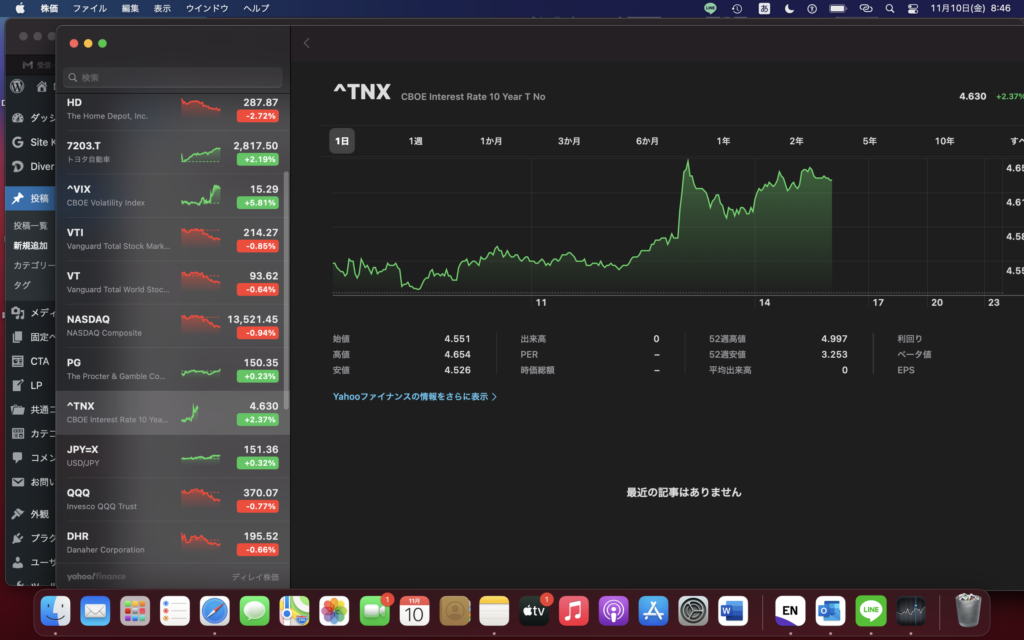
Task: Select the JPY=X row in watchlist
Action: pyautogui.click(x=172, y=456)
